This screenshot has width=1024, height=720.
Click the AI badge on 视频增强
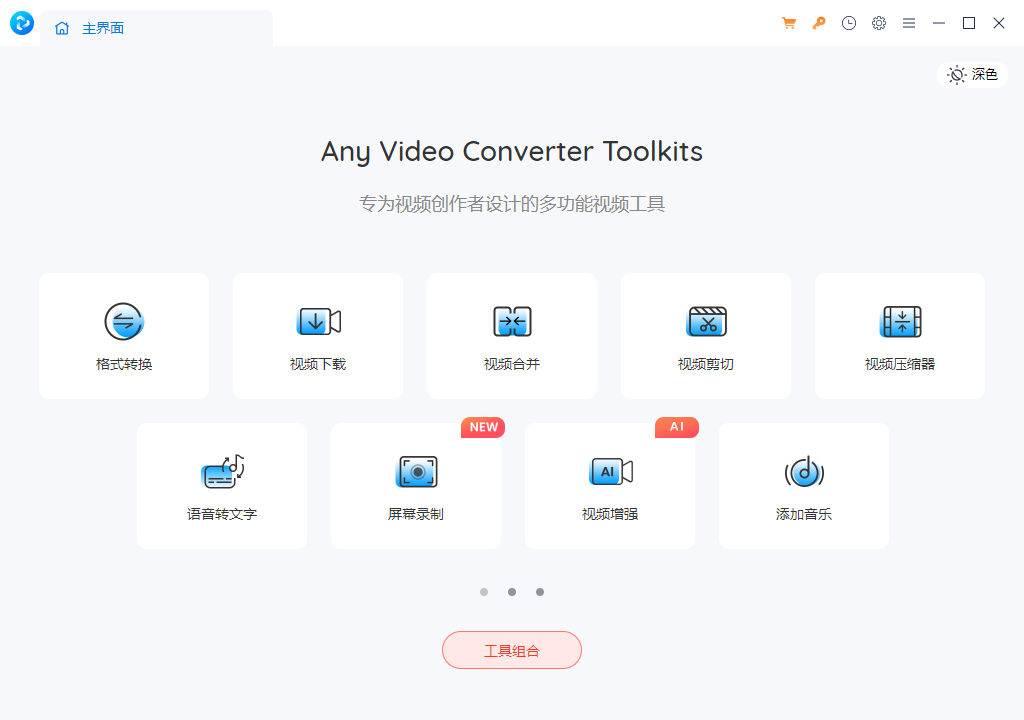point(677,427)
